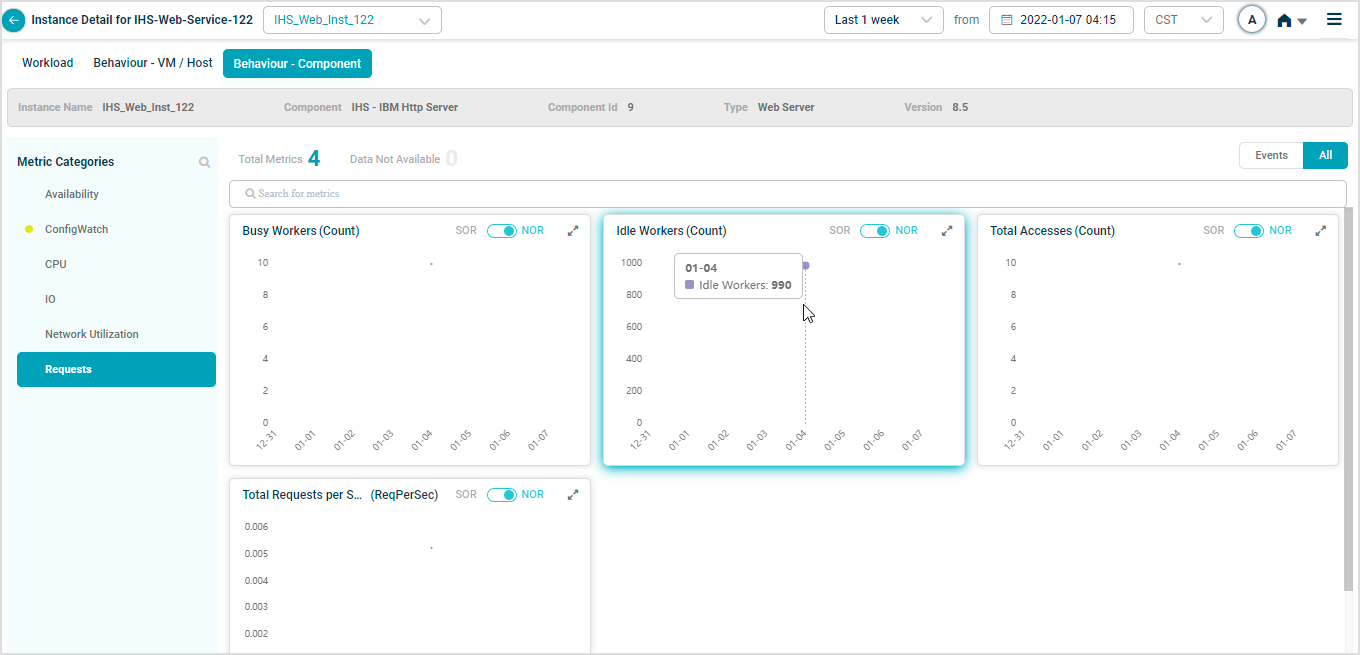Viewport: 1360px width, 655px height.
Task: Click the Search for metrics field
Action: [x=787, y=194]
